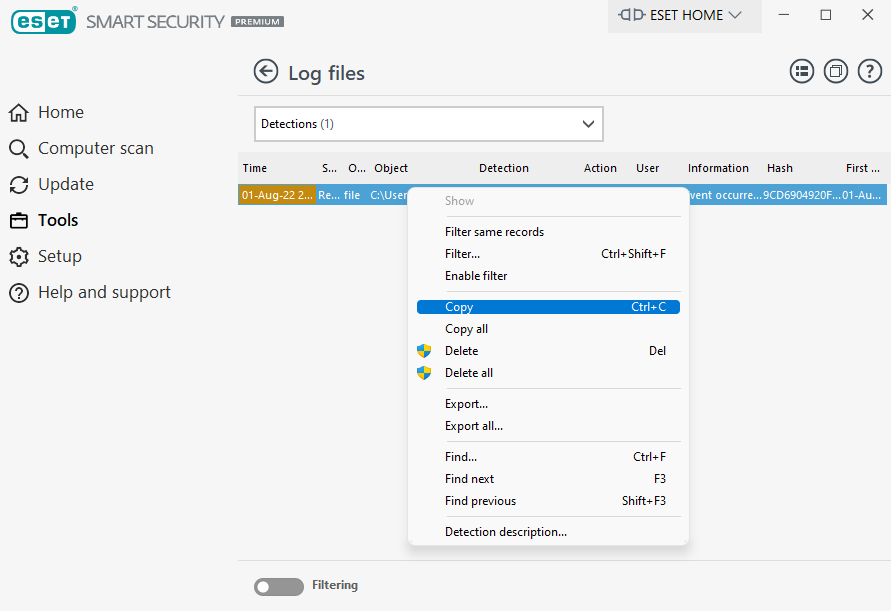Click the Update refresh arrows icon
The width and height of the screenshot is (891, 611).
point(19,185)
